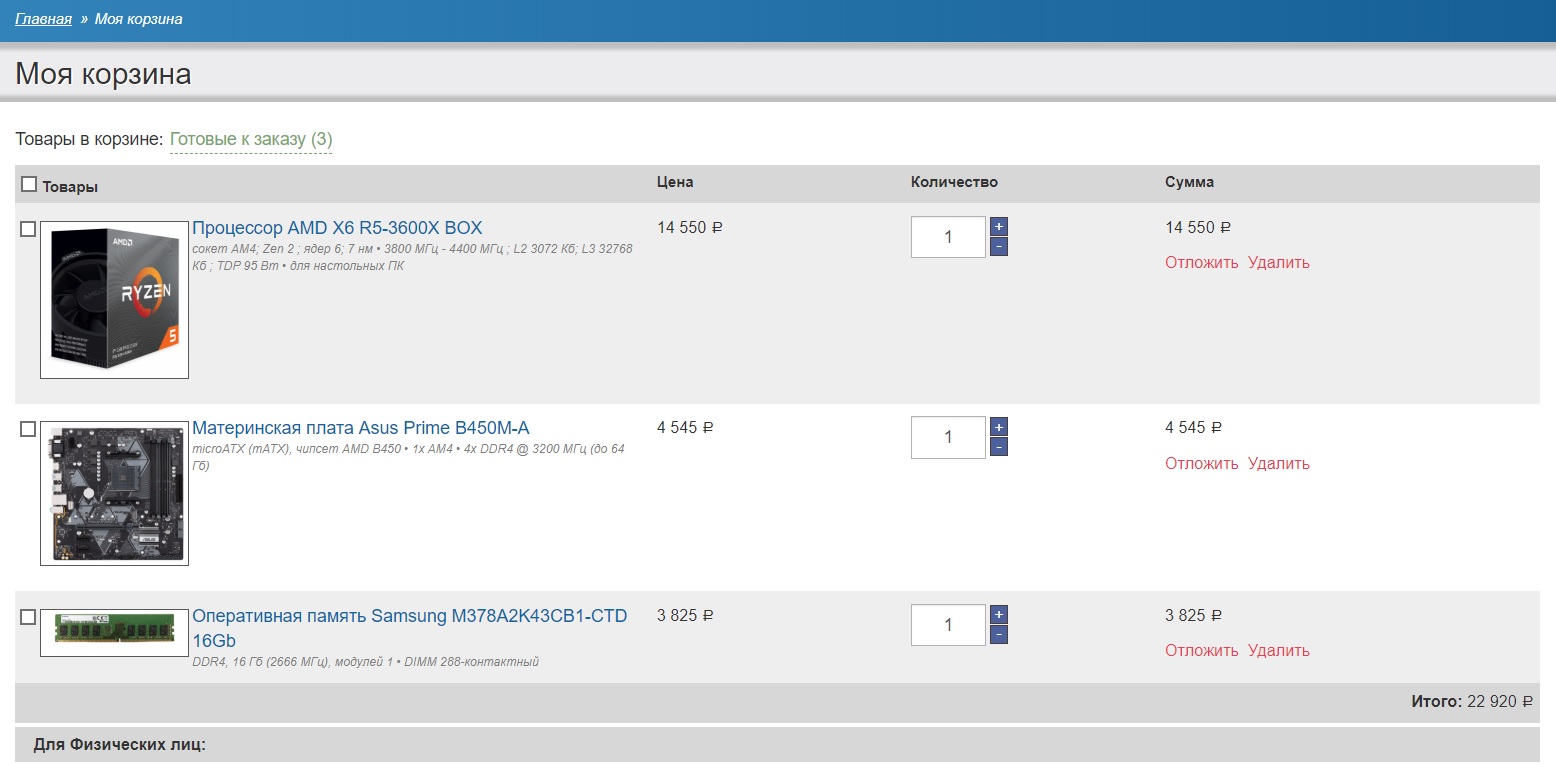1556x765 pixels.
Task: Open the Asus motherboard product image
Action: pos(114,493)
